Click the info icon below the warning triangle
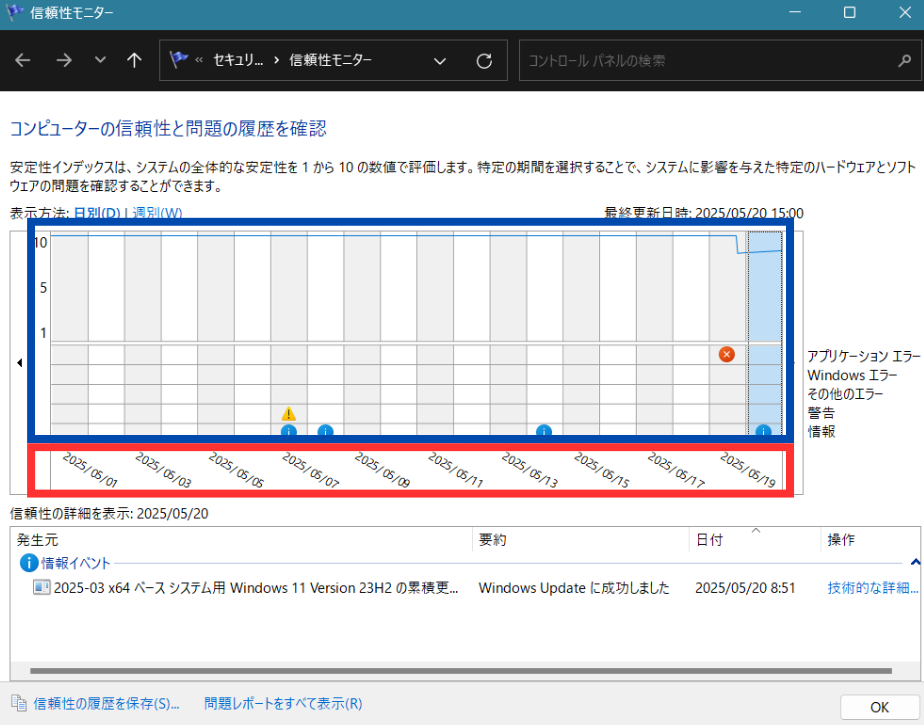Image resolution: width=924 pixels, height=725 pixels. [289, 432]
